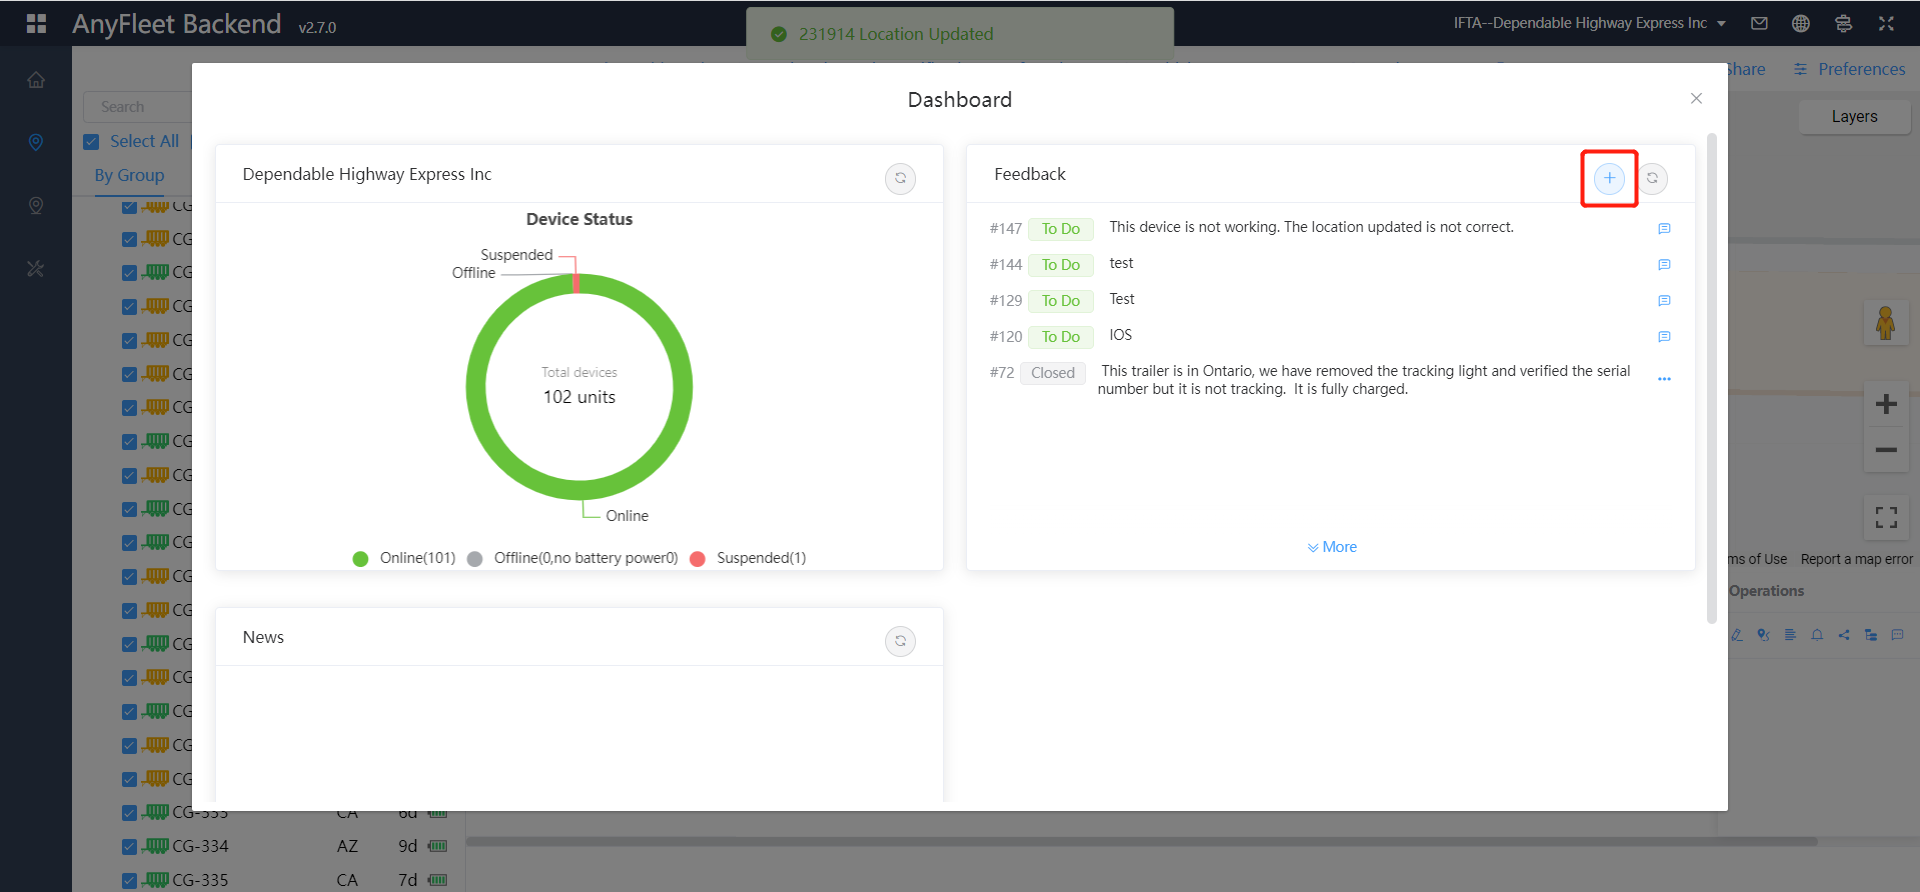
Task: Open the grey map marker sidebar icon
Action: point(36,205)
